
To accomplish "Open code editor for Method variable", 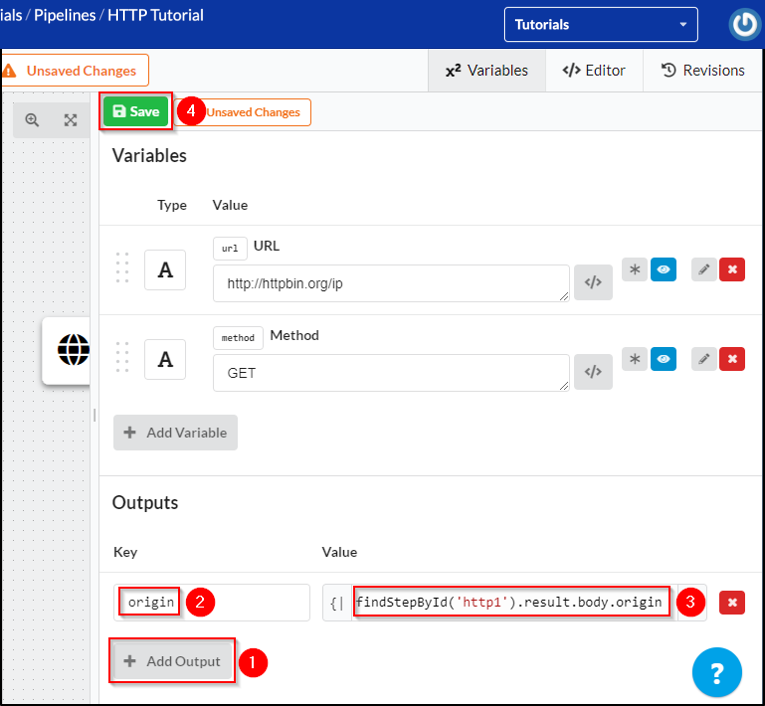I will click(x=593, y=372).
